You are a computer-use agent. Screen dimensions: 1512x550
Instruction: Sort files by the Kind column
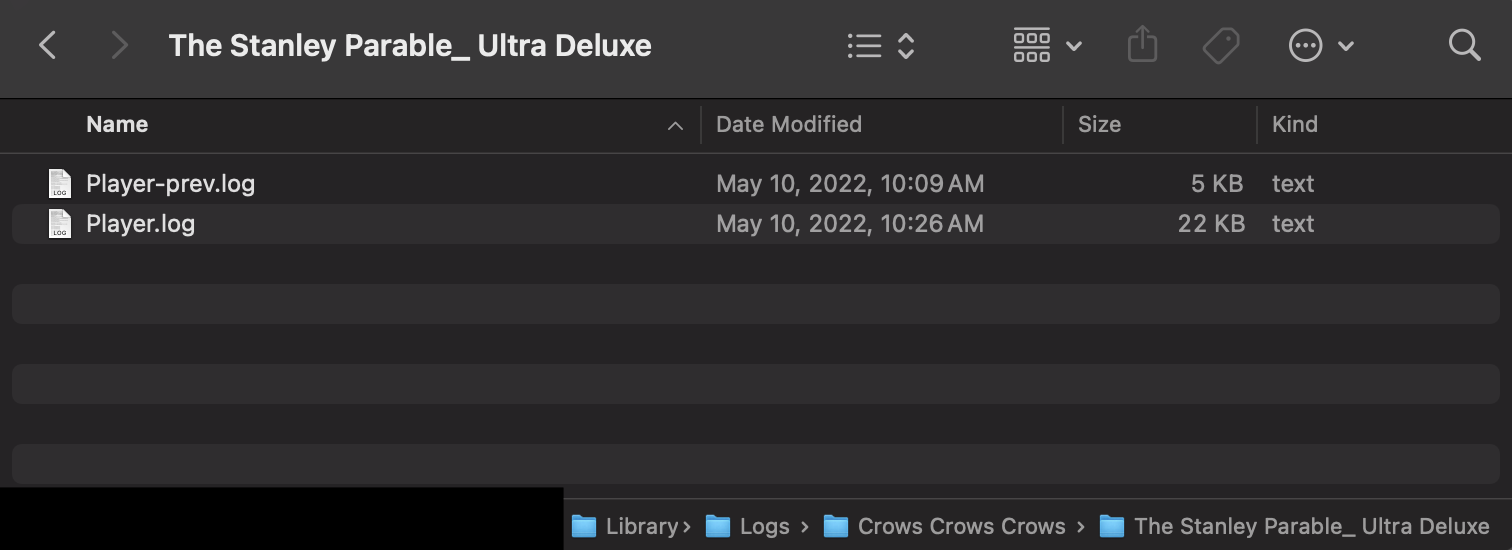[1294, 125]
